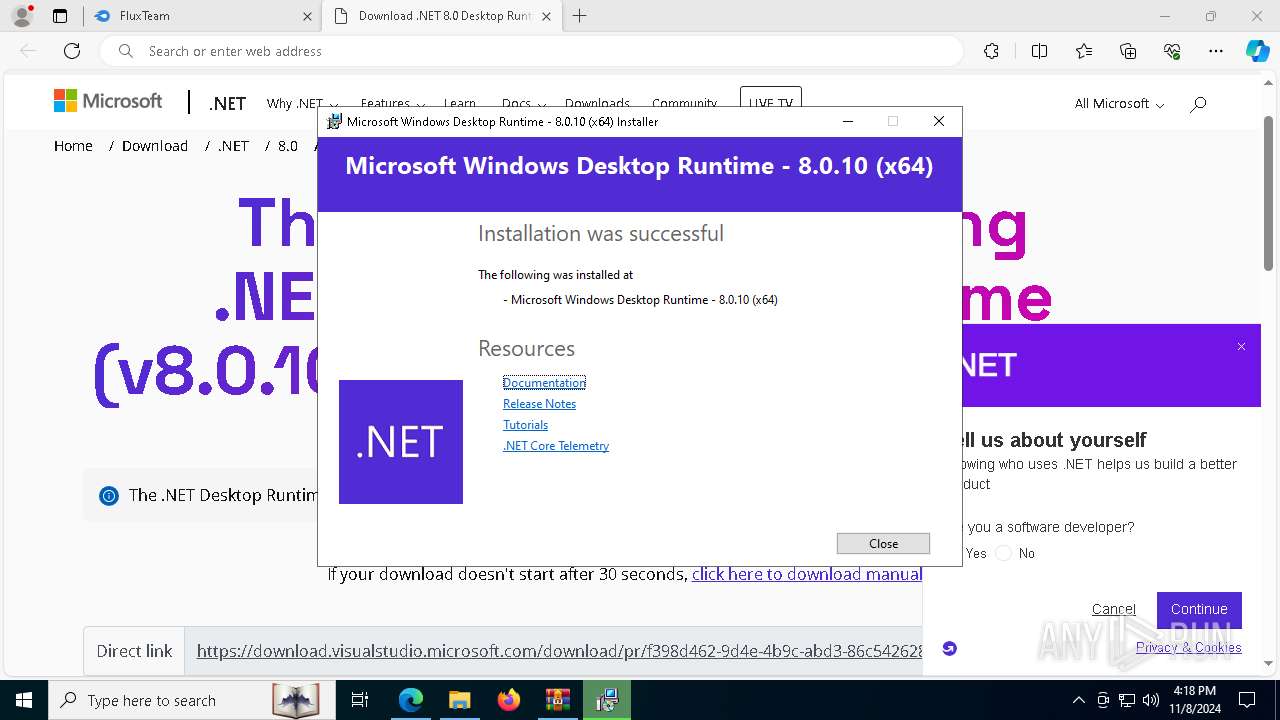Image resolution: width=1280 pixels, height=720 pixels.
Task: Show hidden tray icons chevron
Action: 1078,700
